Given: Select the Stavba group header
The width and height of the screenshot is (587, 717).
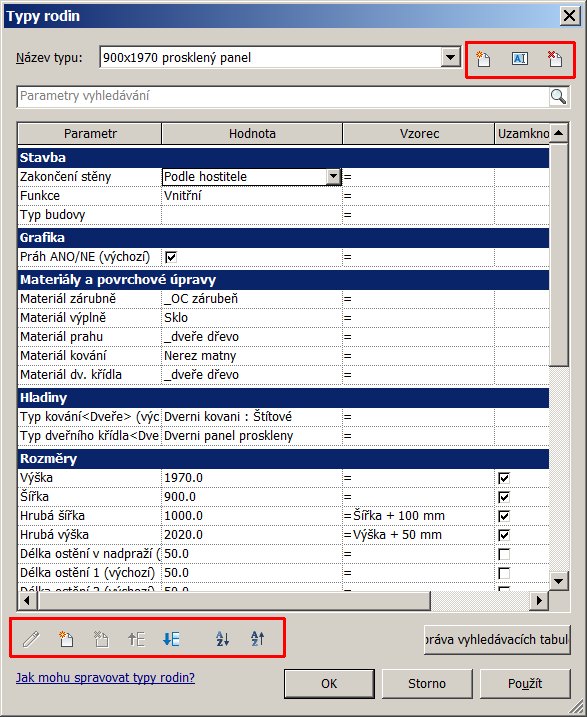Looking at the screenshot, I should [x=283, y=158].
